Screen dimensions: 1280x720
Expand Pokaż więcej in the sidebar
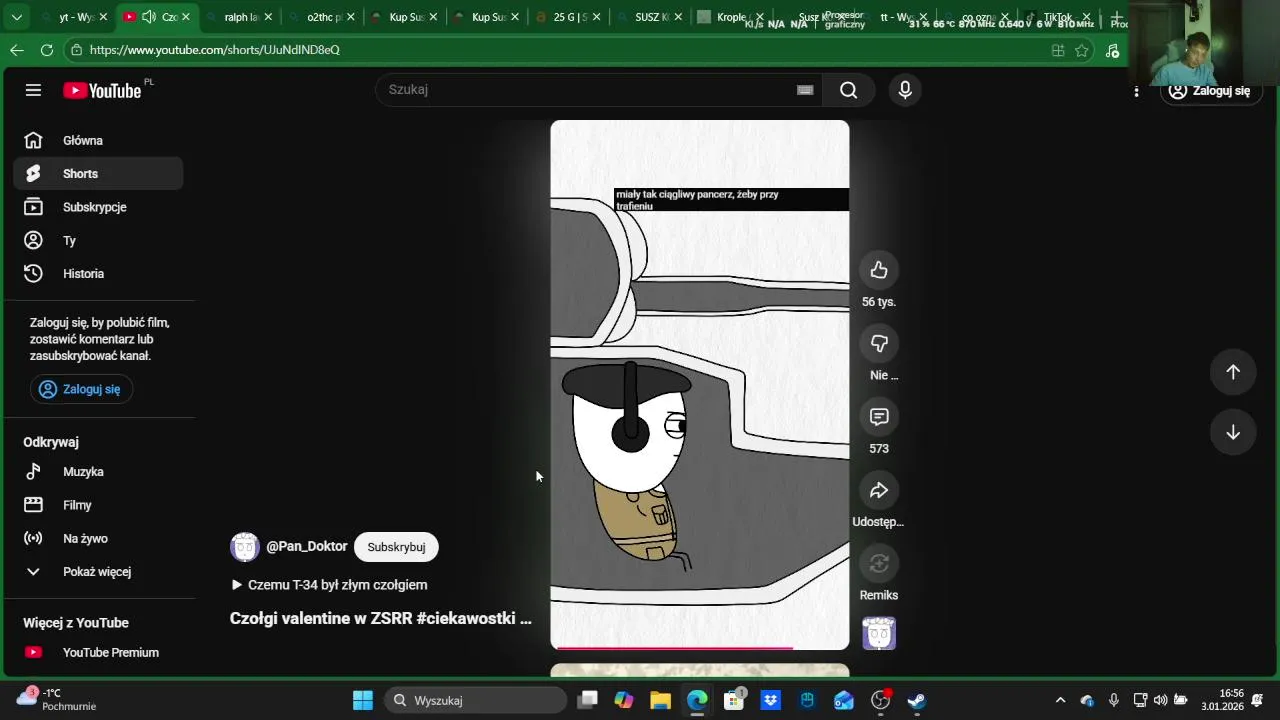(x=98, y=571)
